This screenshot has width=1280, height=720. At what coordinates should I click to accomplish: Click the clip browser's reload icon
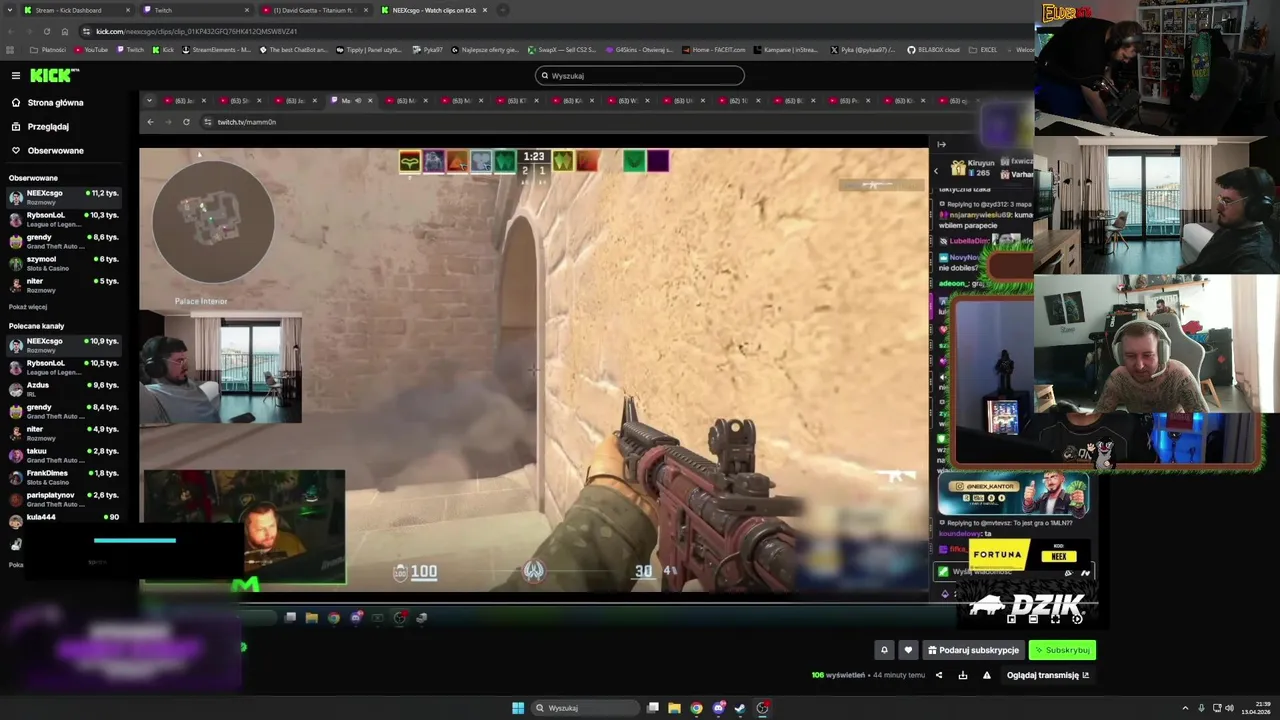click(186, 122)
